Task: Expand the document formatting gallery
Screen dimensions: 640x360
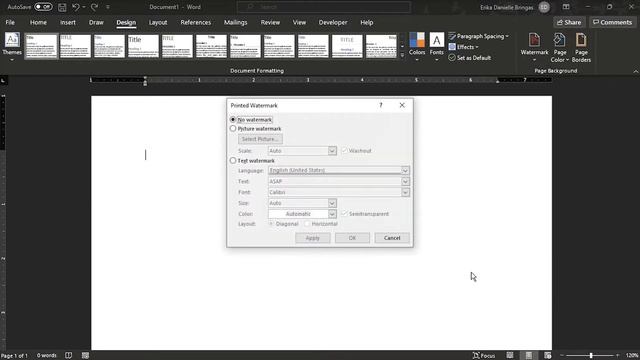Action: pos(402,55)
